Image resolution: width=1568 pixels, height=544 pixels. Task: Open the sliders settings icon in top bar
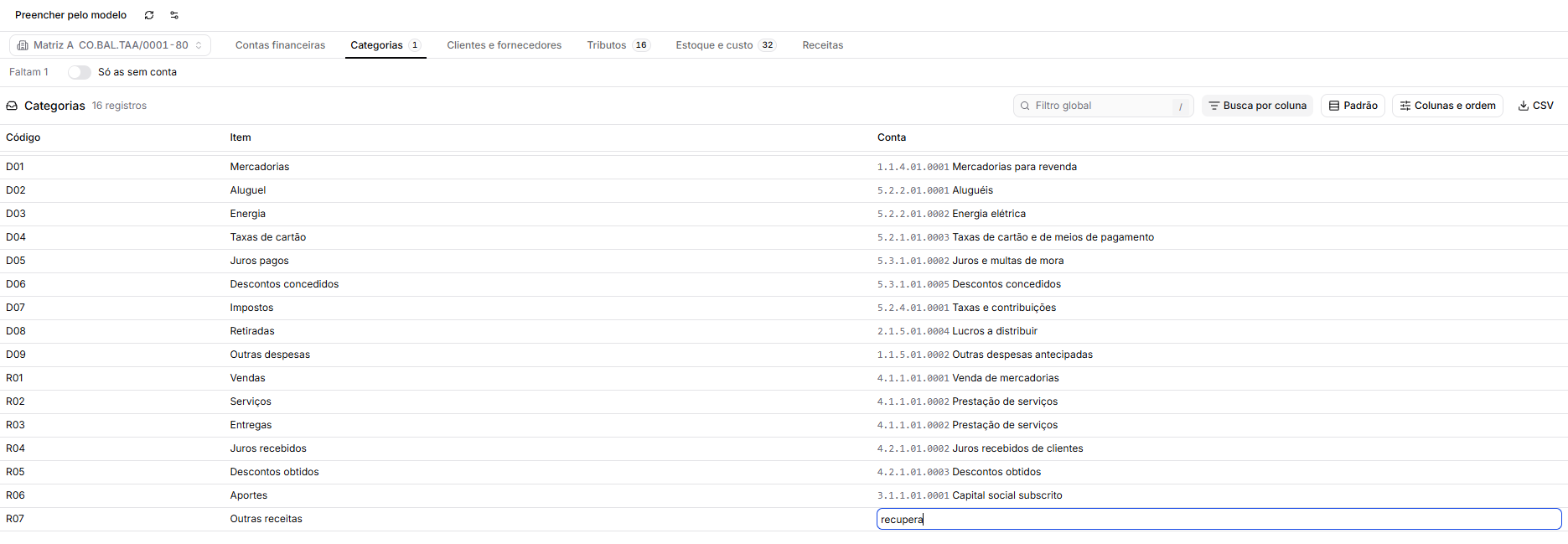click(x=175, y=15)
